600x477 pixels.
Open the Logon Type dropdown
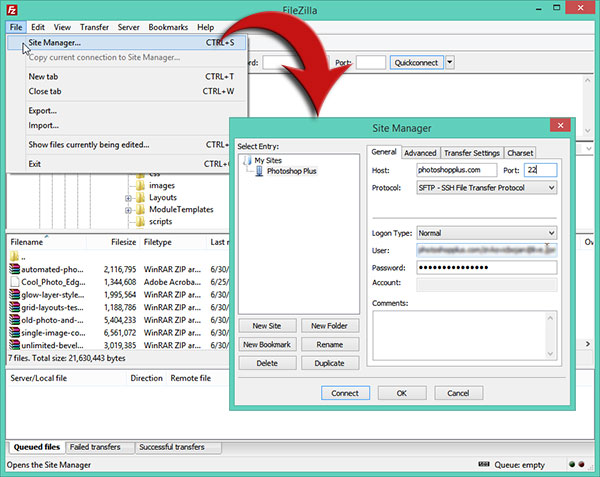[x=551, y=233]
